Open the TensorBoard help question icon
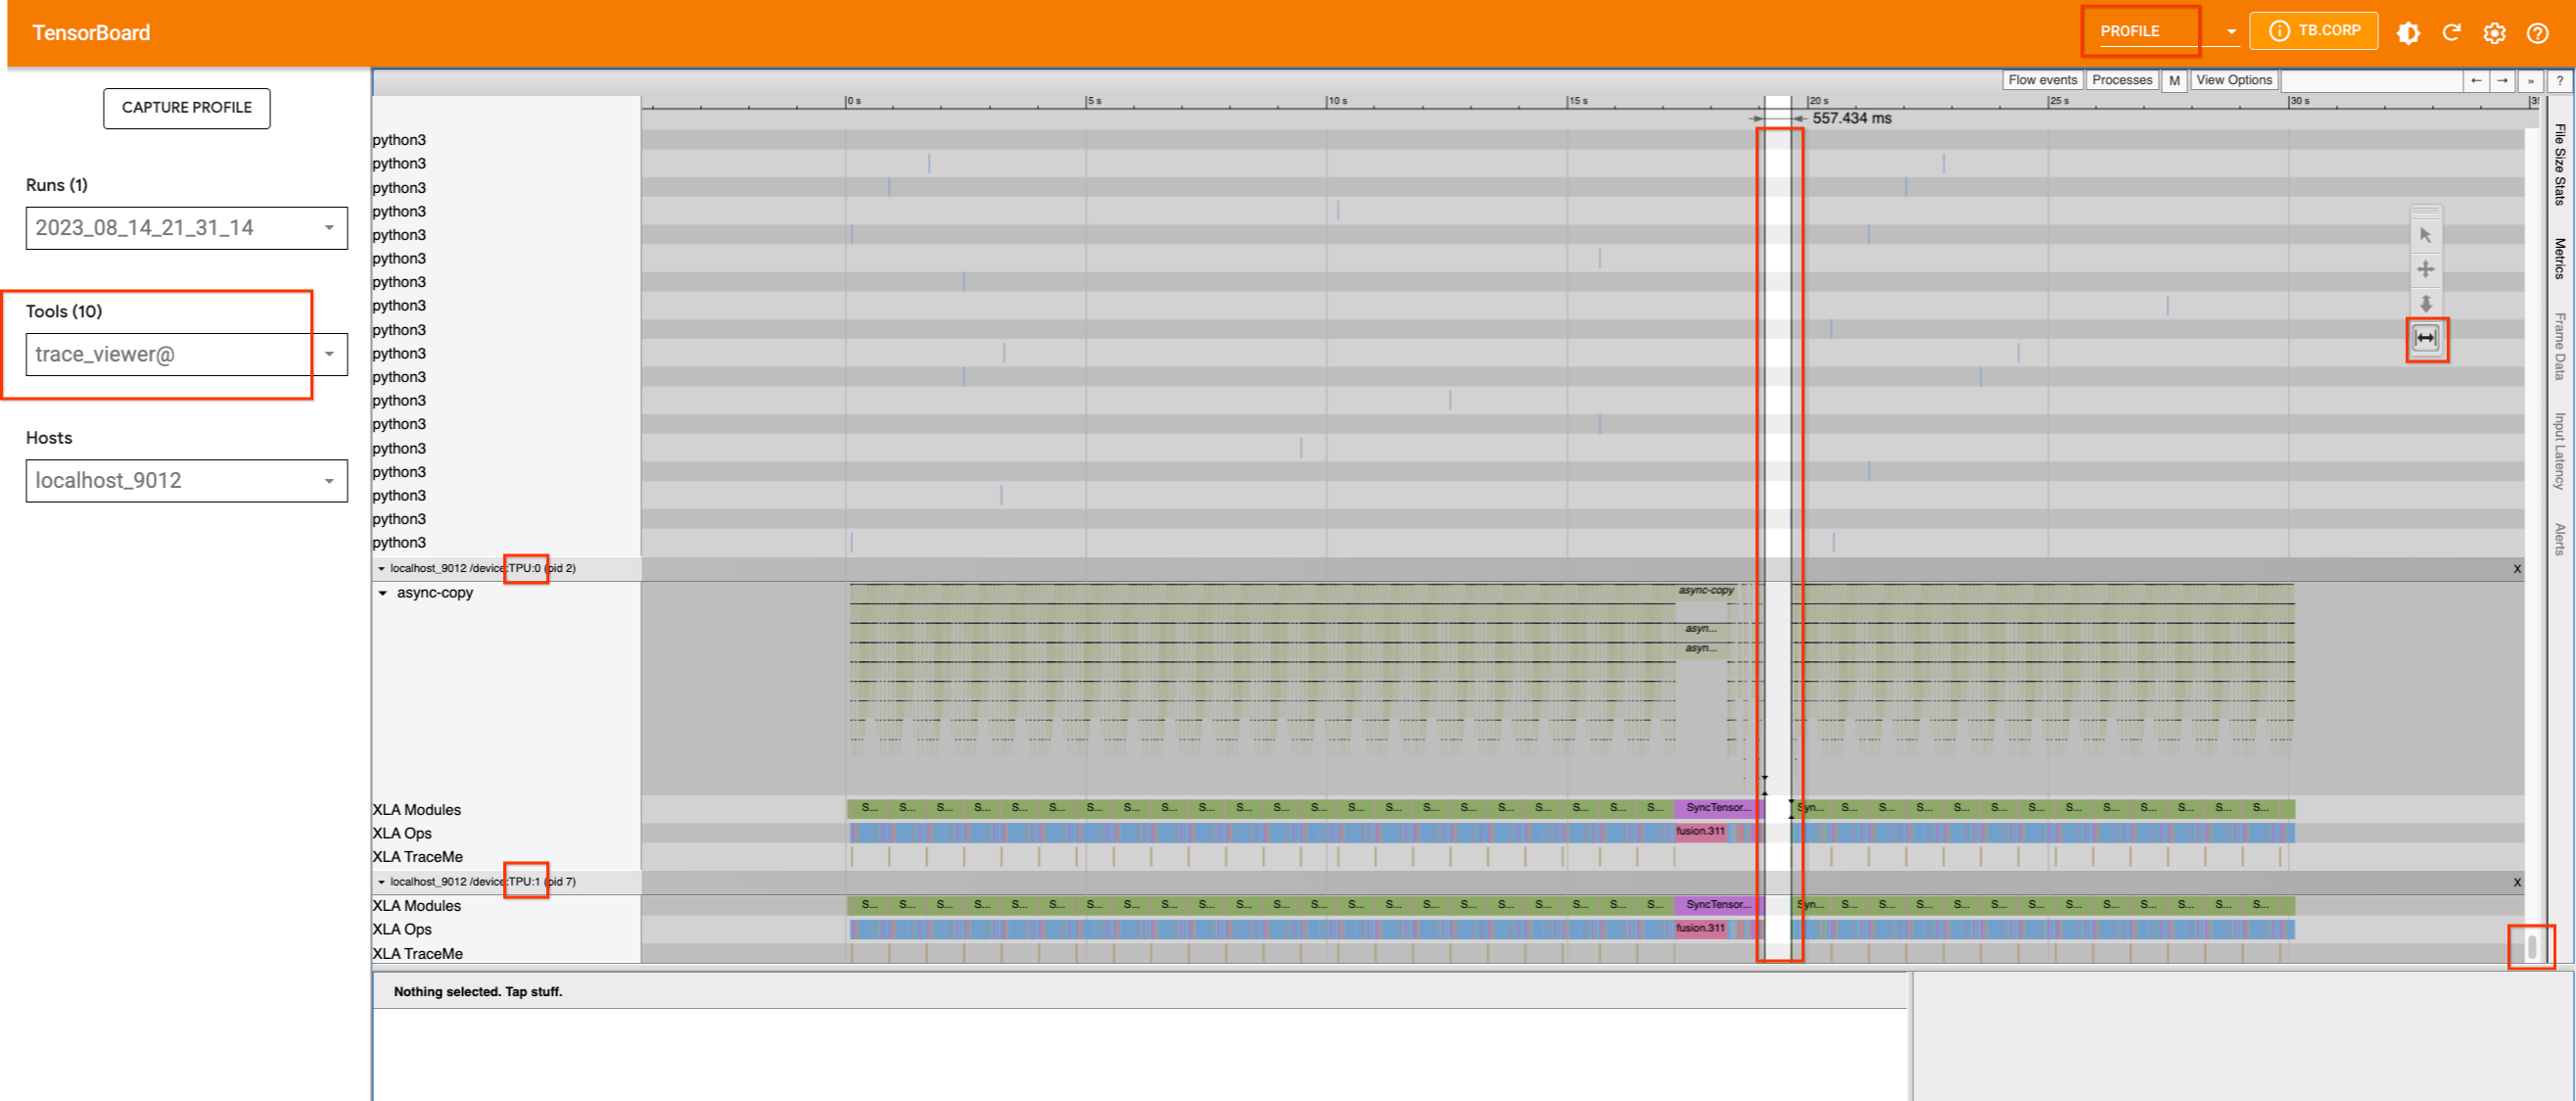Viewport: 2576px width, 1101px height. tap(2537, 33)
